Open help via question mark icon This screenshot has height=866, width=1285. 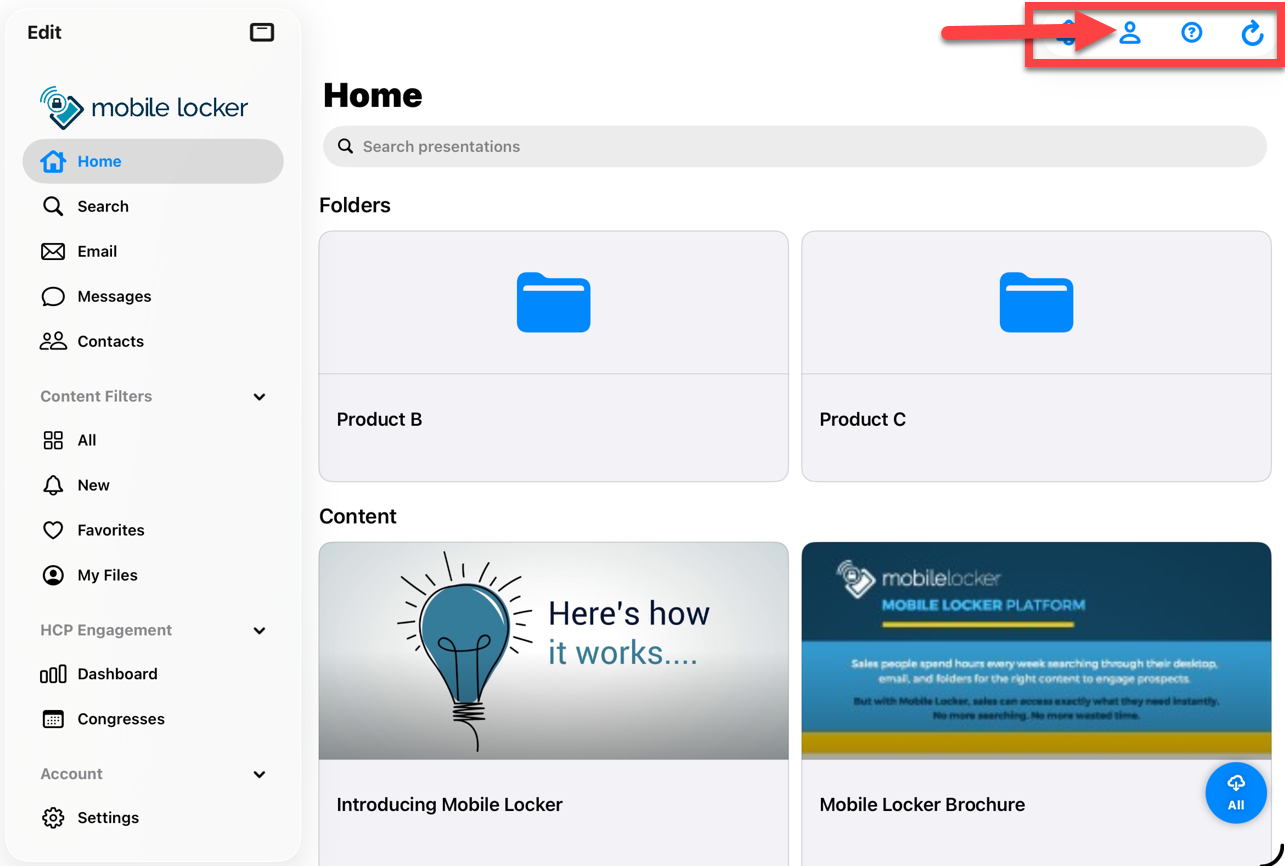click(1191, 33)
